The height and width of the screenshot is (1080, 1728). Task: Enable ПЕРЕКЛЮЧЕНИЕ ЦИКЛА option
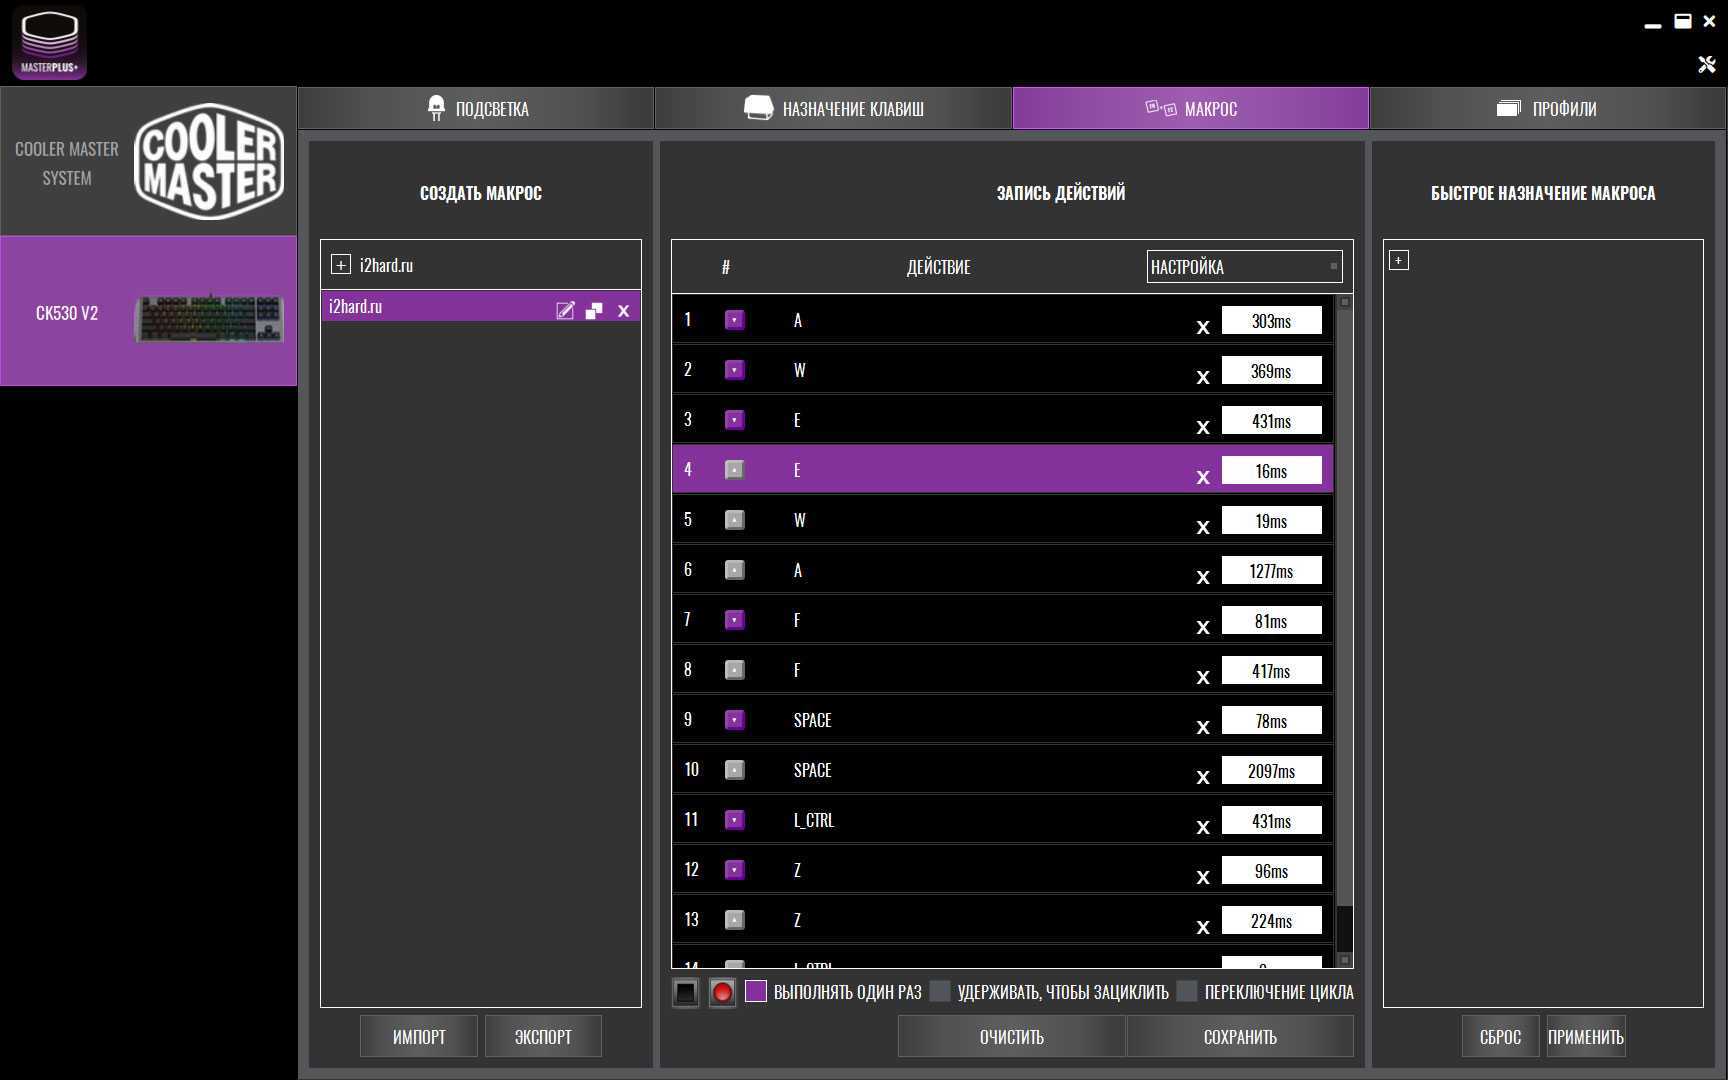(1187, 991)
